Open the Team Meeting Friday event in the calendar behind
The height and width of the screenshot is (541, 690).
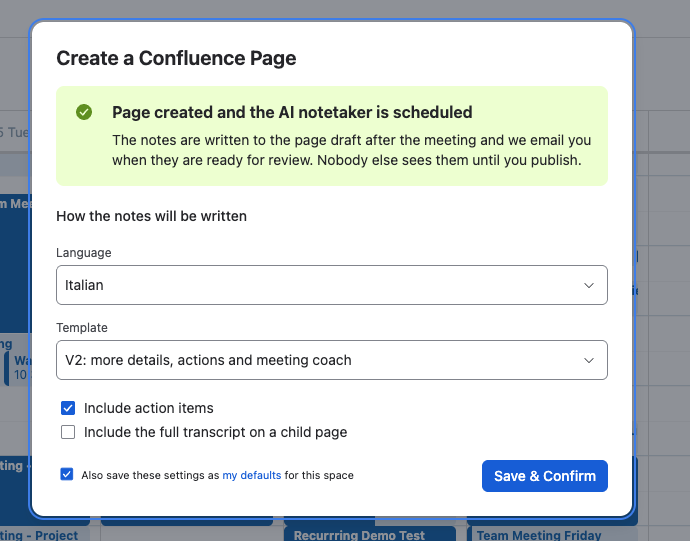pos(552,534)
